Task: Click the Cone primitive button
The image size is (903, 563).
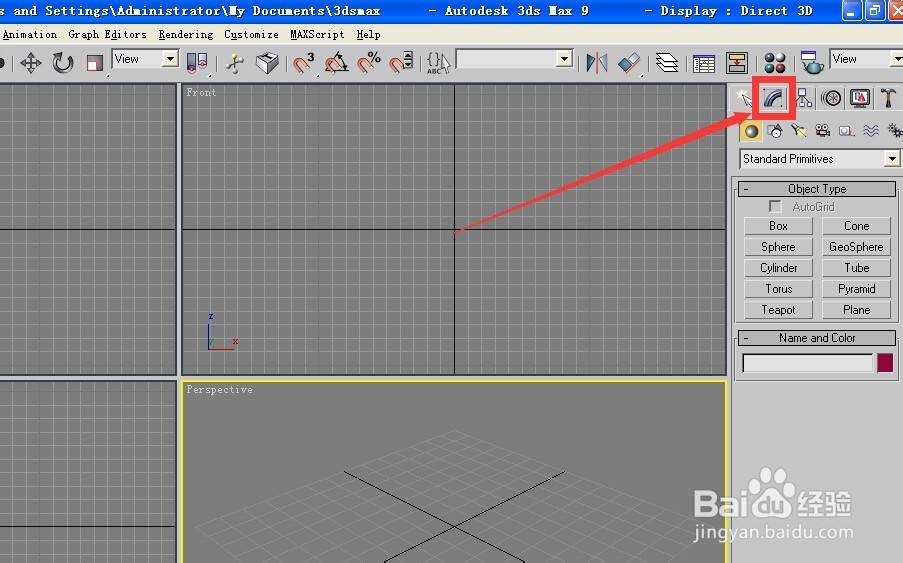Action: click(856, 226)
